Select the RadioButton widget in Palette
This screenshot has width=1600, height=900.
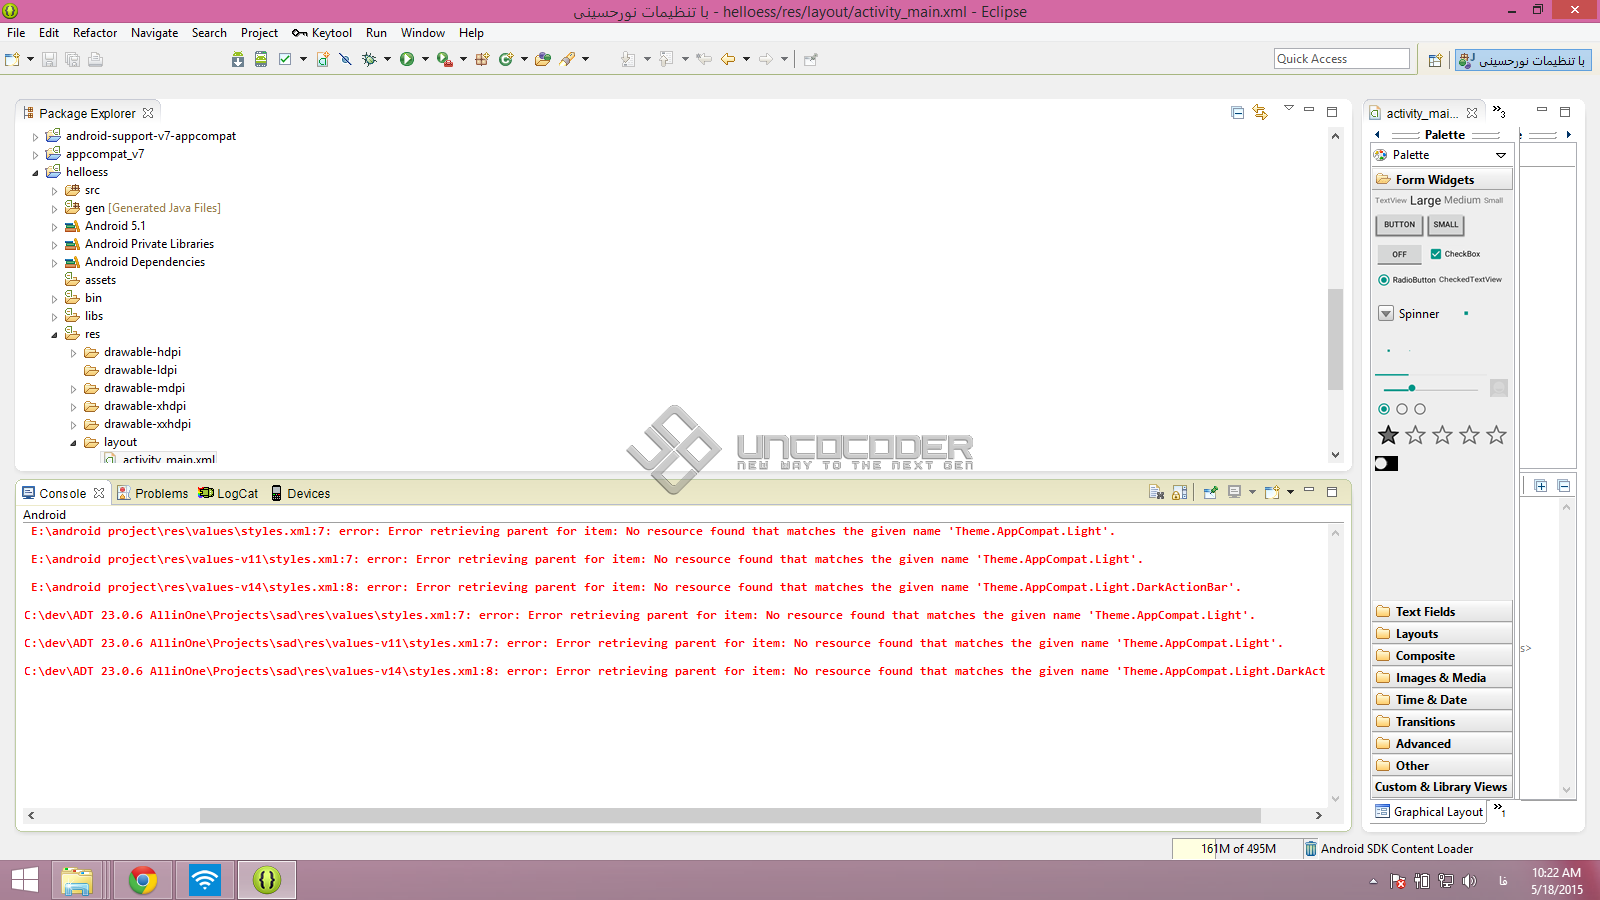click(x=1406, y=280)
